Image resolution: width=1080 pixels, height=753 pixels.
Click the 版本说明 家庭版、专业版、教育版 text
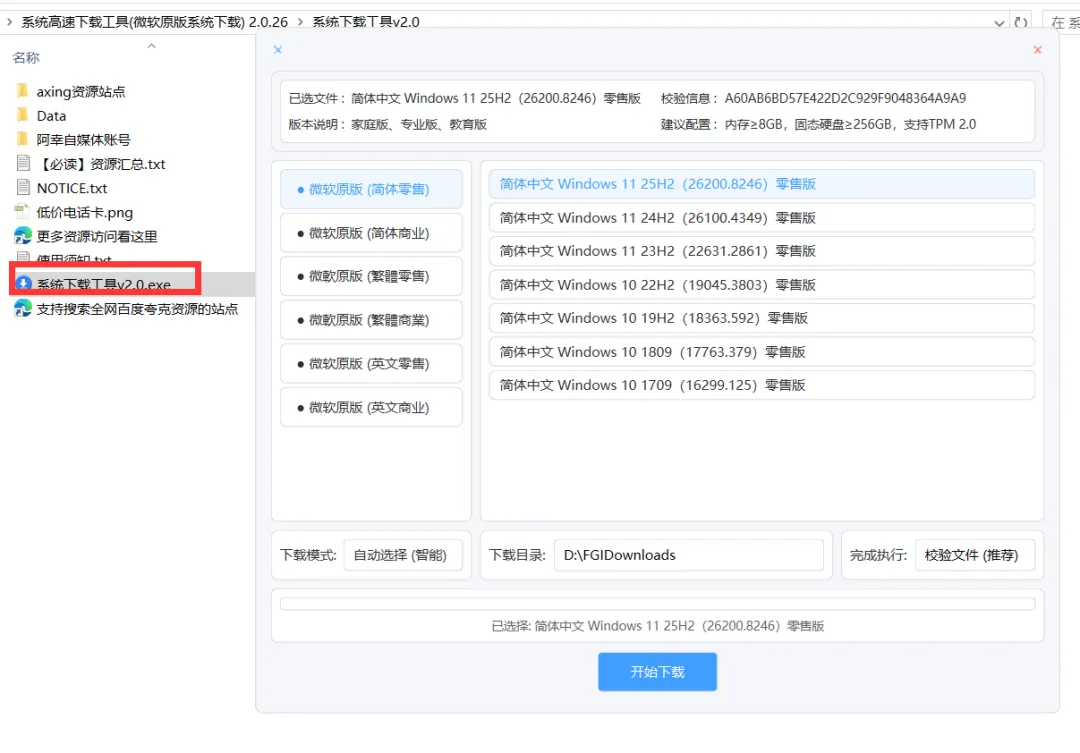419,125
